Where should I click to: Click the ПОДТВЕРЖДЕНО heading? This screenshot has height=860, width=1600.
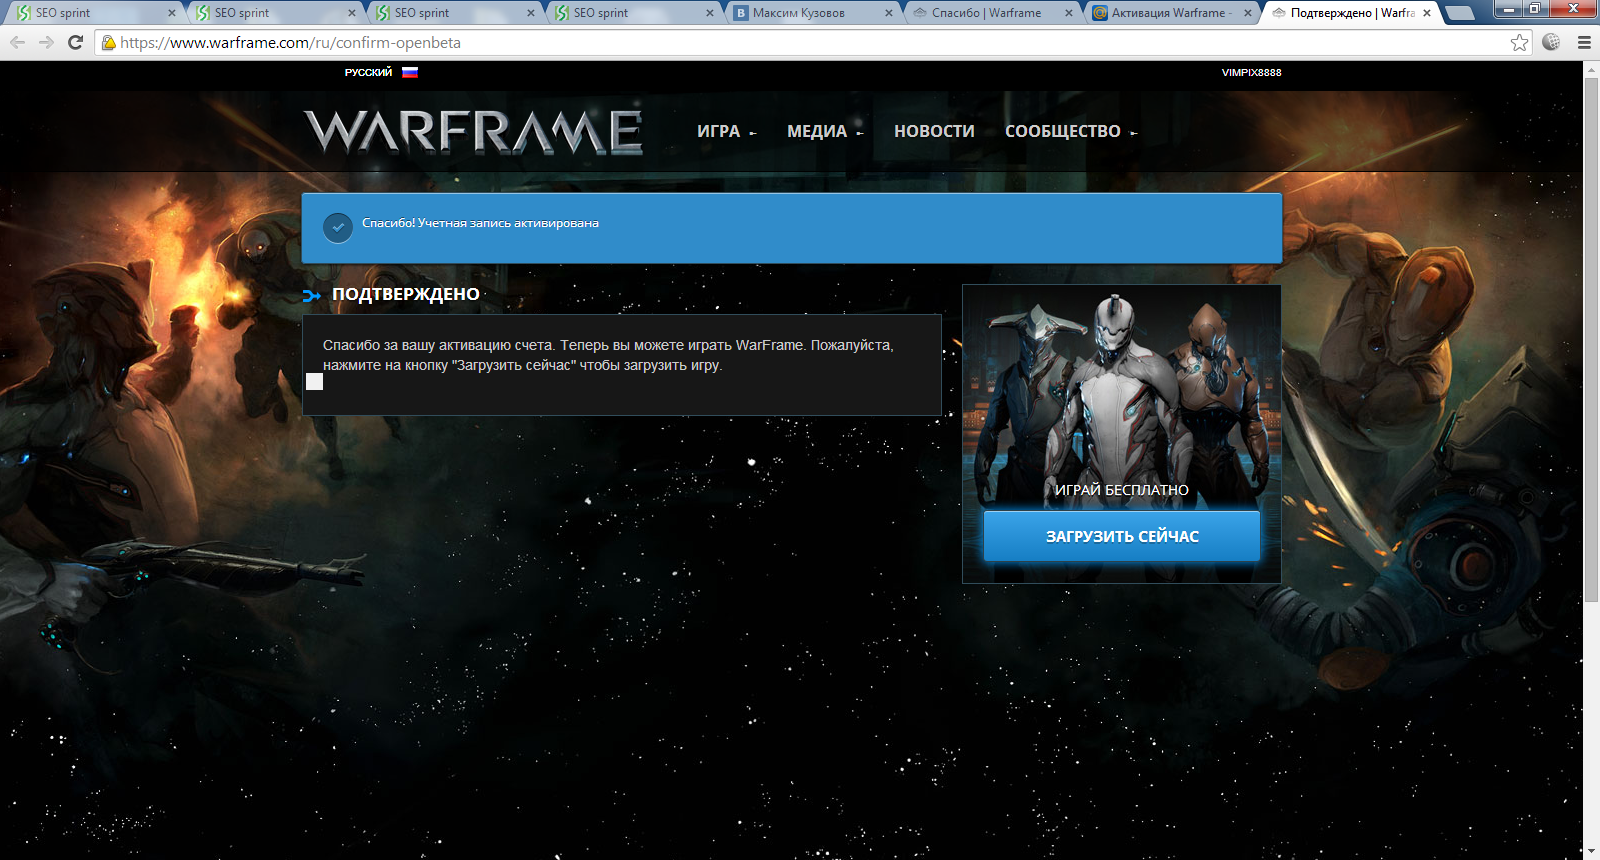406,294
